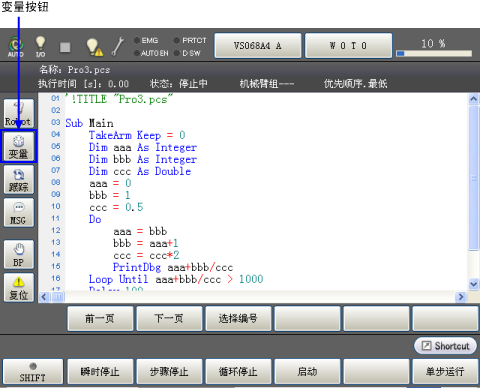This screenshot has width=480, height=388.
Task: Click the program name Pro3.pcs
Action: 89,70
